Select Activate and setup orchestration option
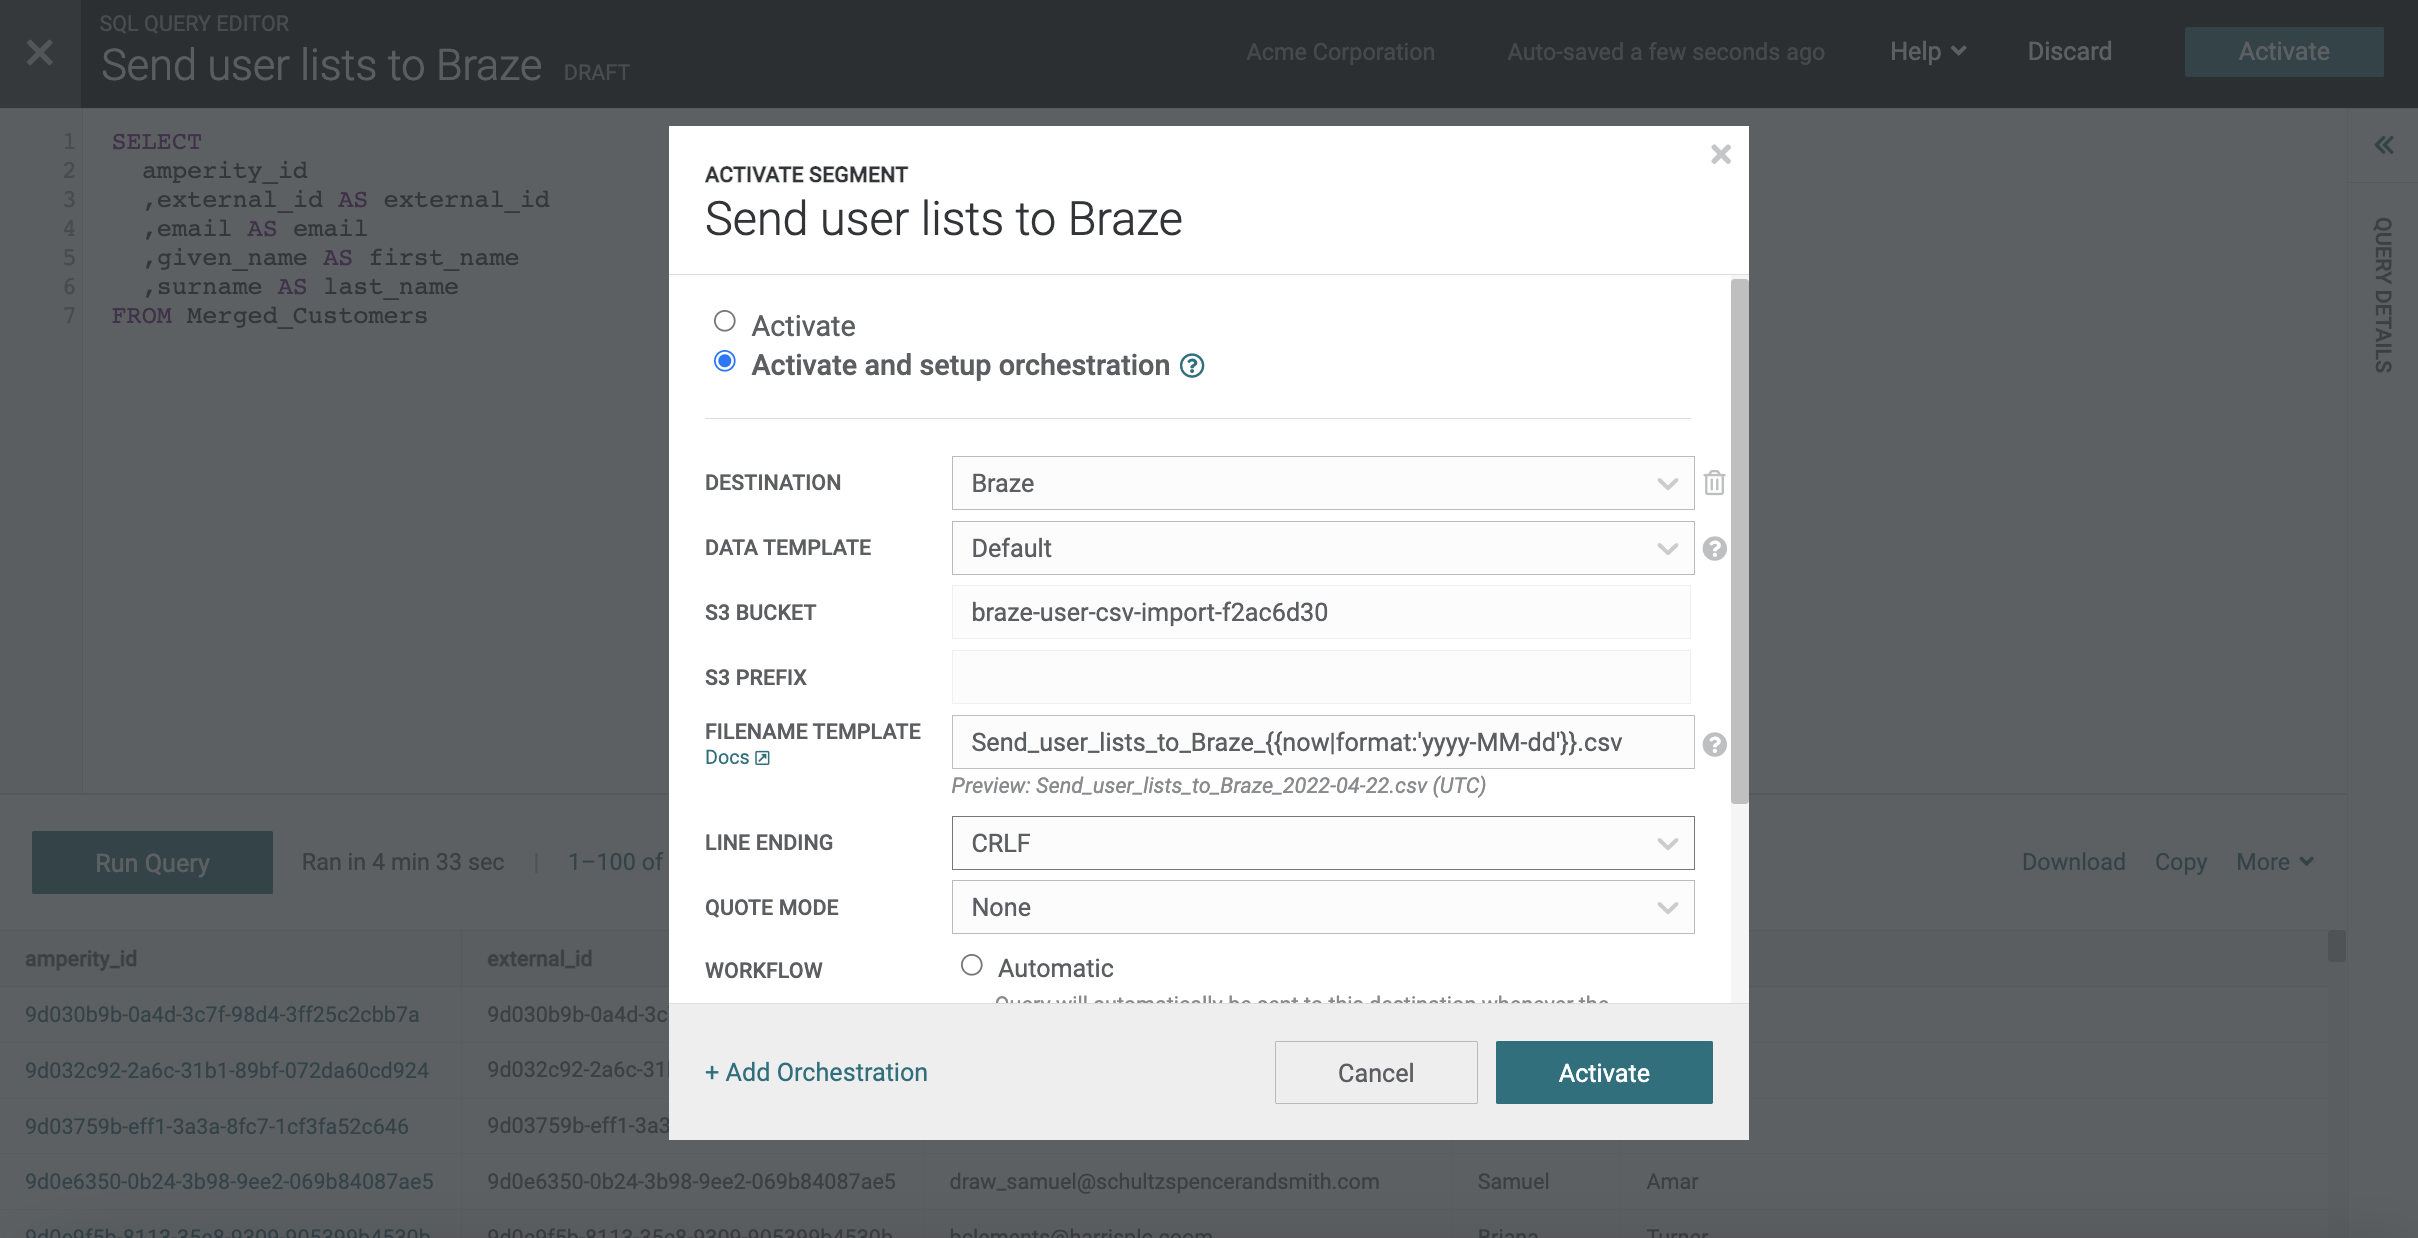This screenshot has height=1238, width=2418. (725, 361)
